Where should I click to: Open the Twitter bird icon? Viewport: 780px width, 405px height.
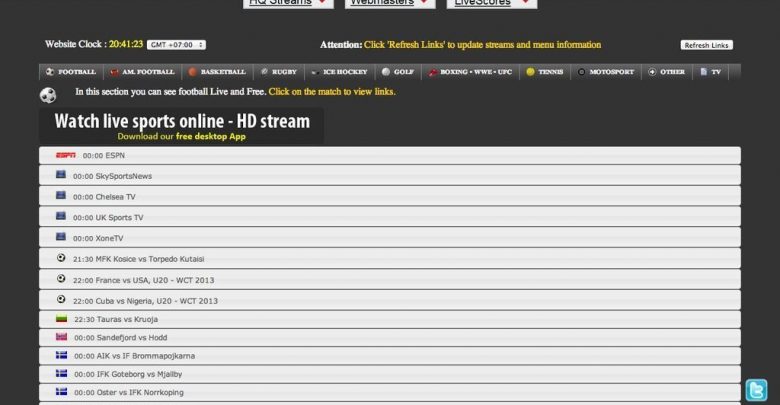[x=756, y=390]
